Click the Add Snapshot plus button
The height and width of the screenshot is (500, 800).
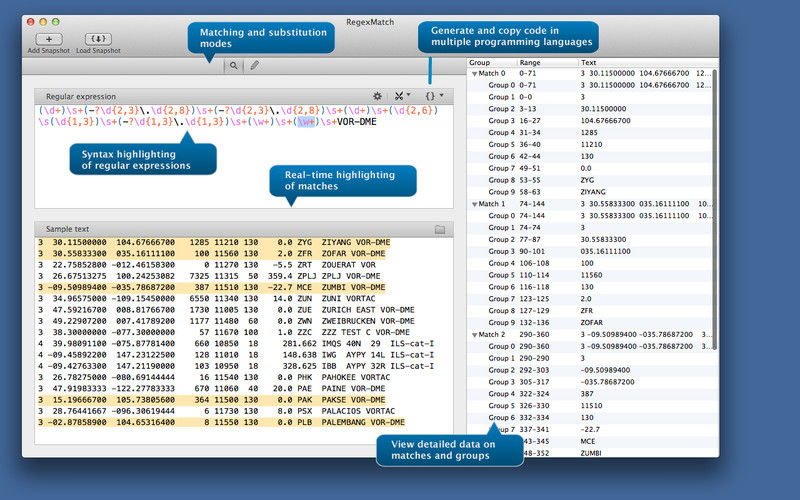coord(49,39)
